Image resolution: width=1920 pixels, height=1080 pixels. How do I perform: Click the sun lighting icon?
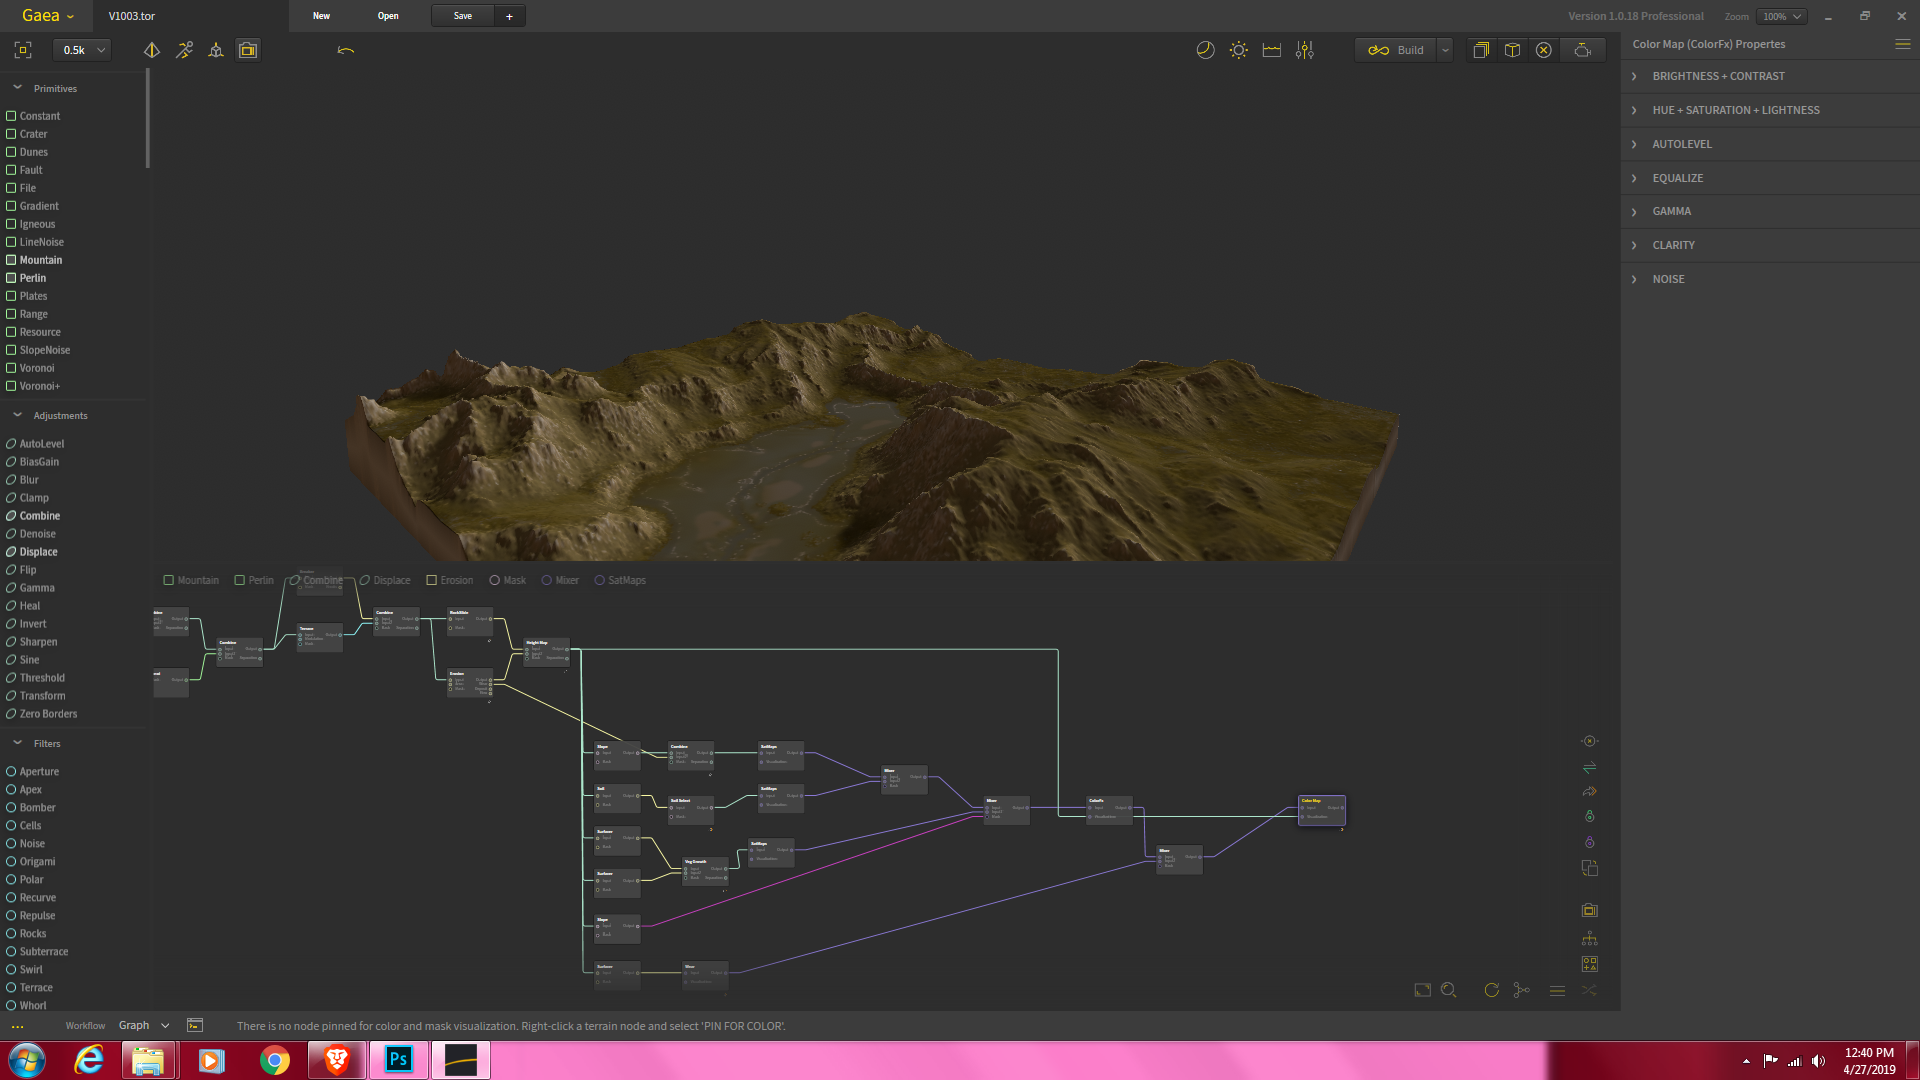point(1238,50)
